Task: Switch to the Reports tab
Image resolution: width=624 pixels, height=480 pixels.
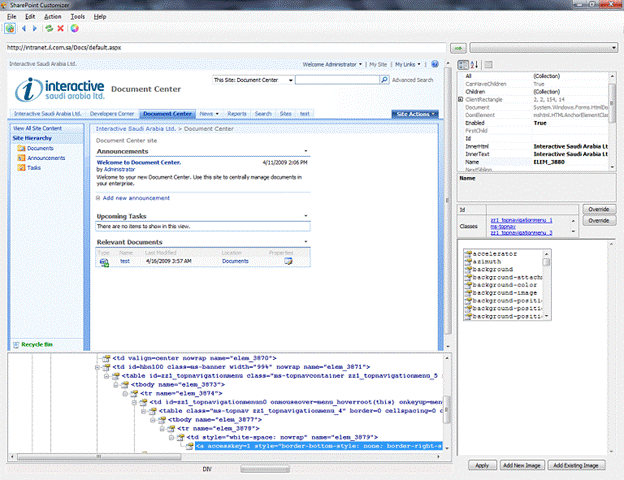Action: (x=237, y=114)
